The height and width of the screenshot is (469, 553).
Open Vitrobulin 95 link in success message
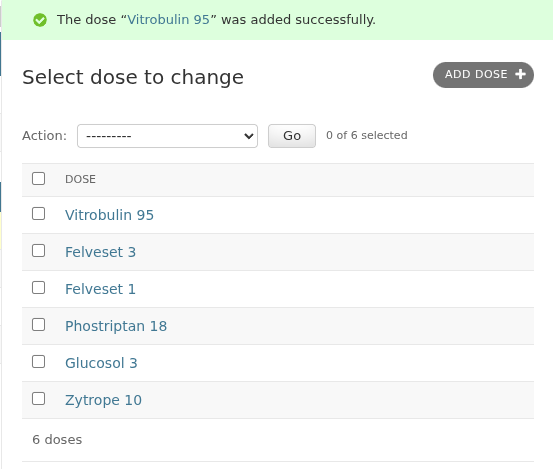point(168,20)
